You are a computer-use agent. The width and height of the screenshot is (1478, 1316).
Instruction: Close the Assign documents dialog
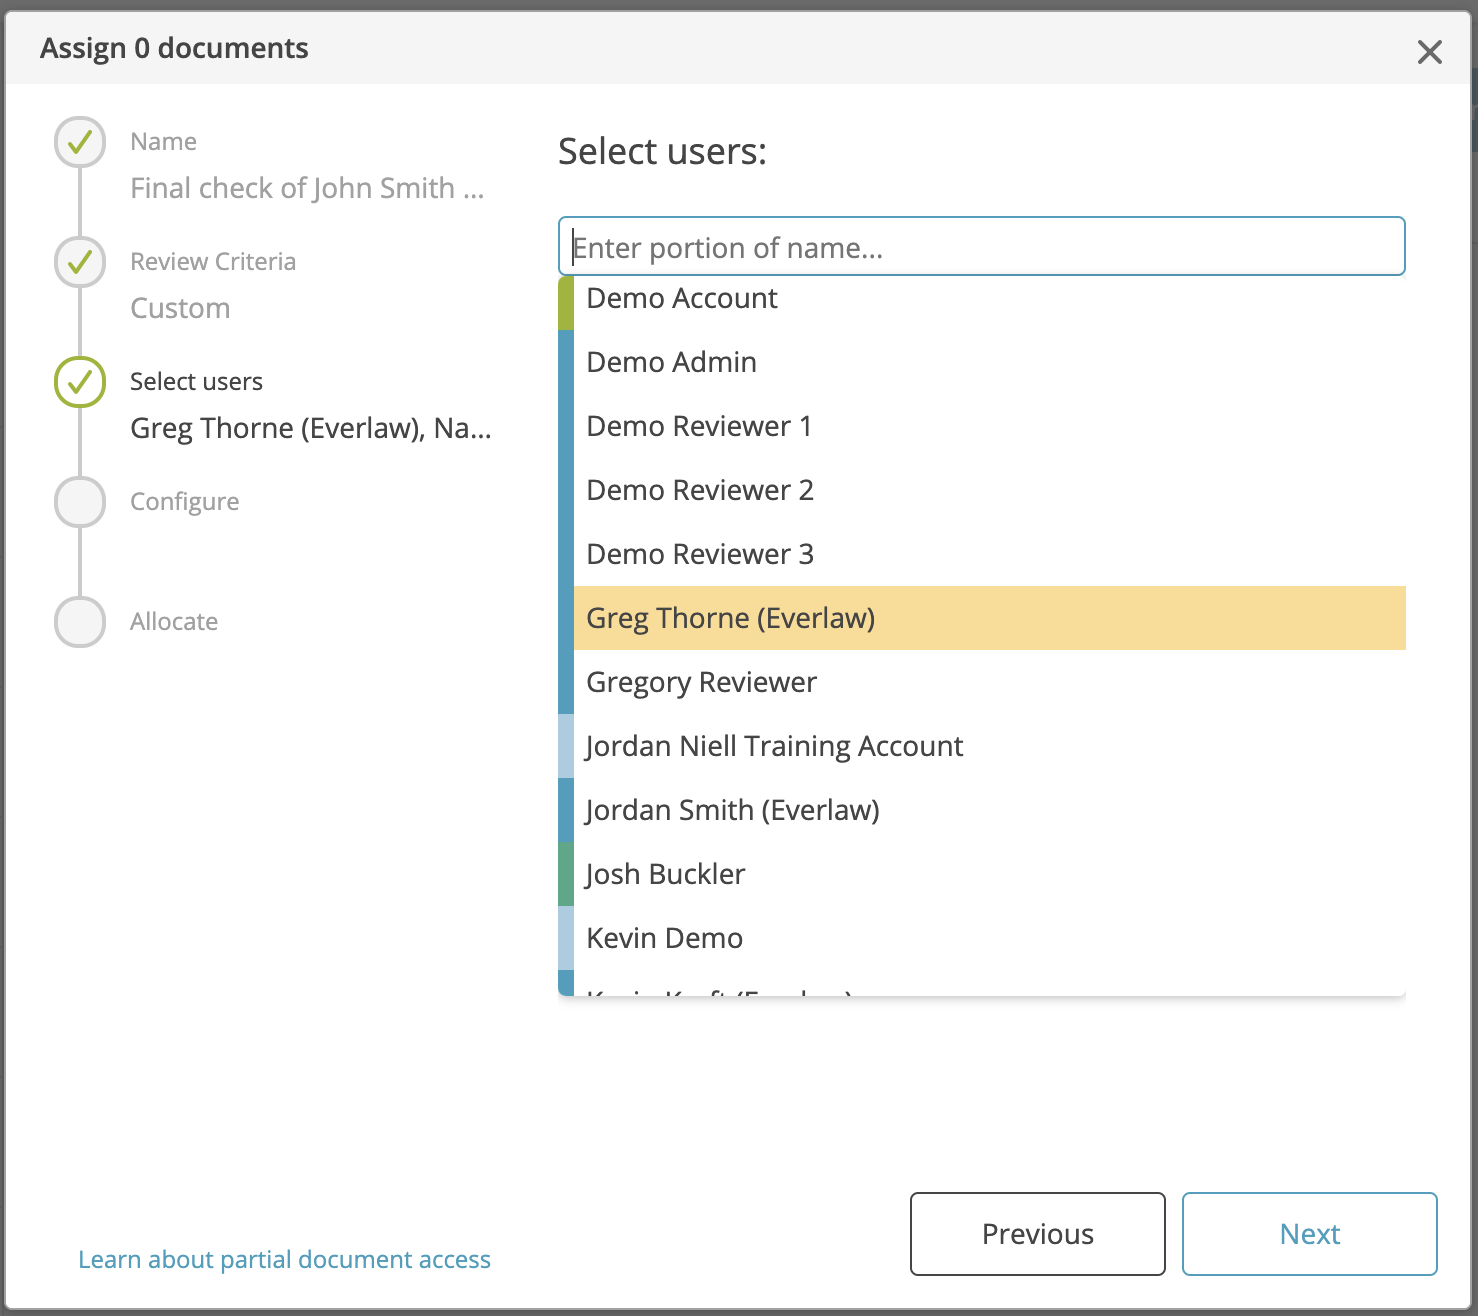pos(1429,52)
